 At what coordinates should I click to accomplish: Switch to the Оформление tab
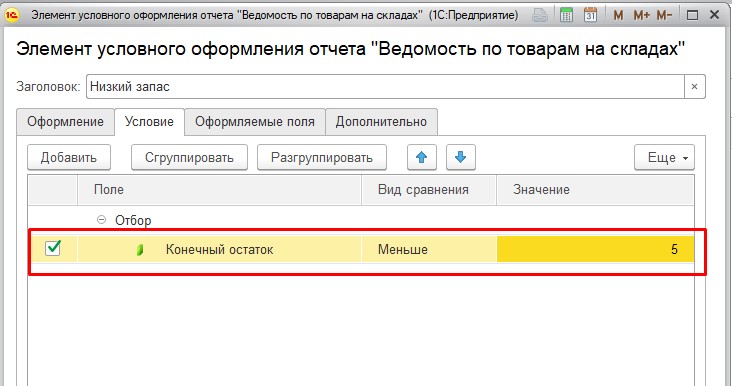[65, 122]
